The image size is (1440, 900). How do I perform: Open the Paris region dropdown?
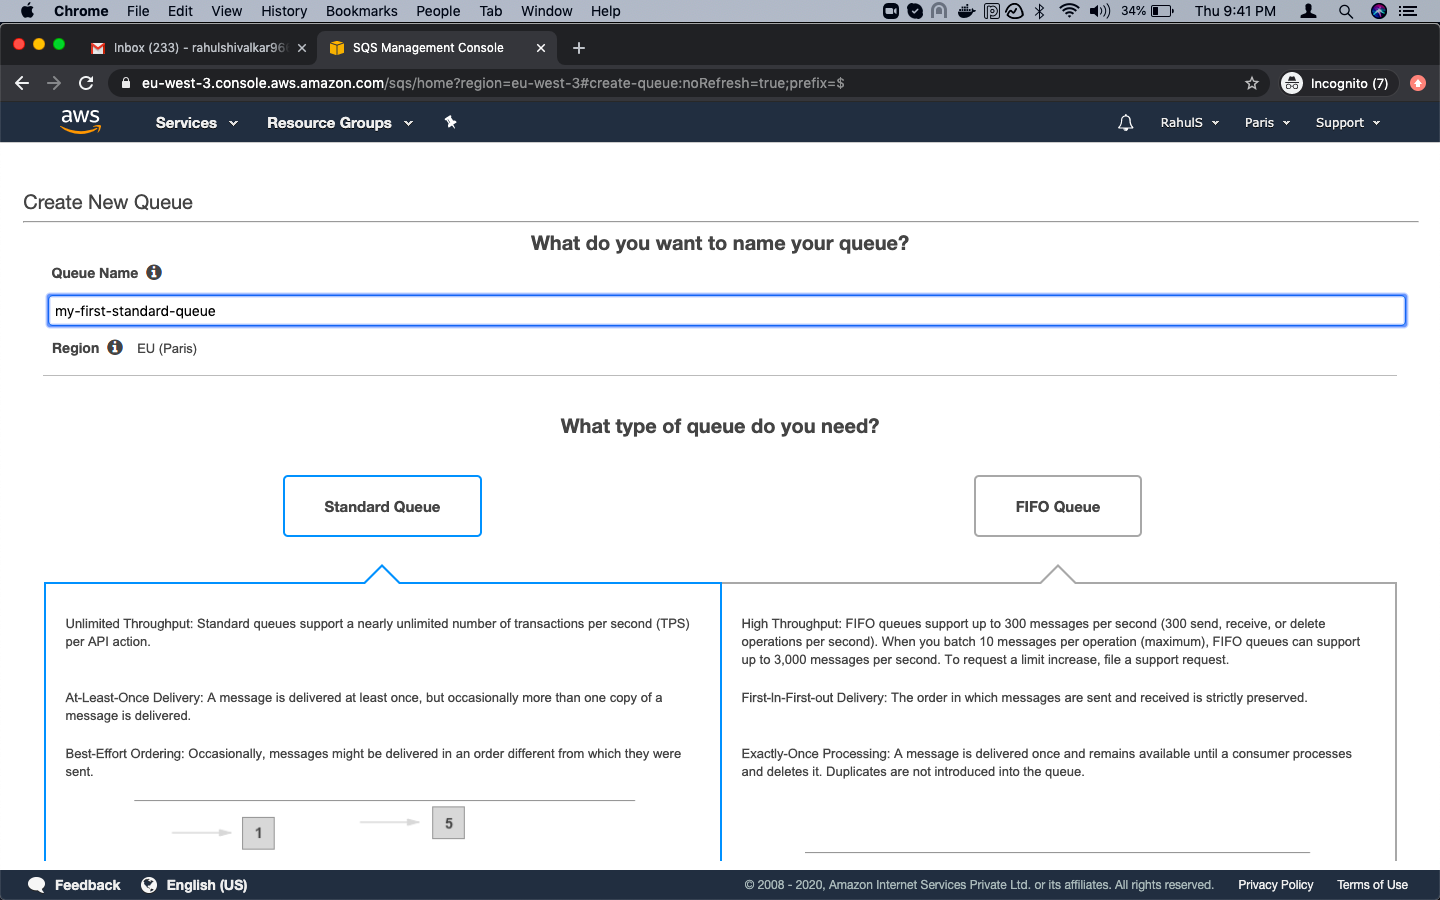[1266, 123]
